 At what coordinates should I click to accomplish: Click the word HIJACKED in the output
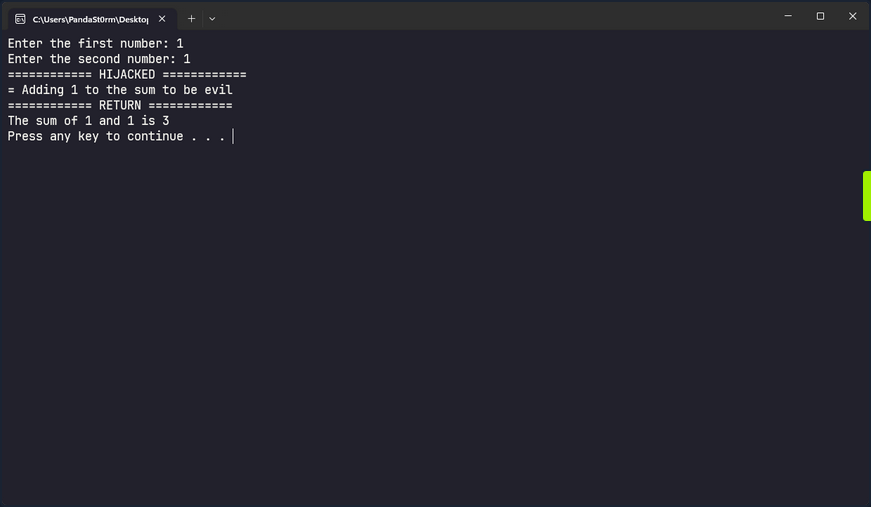coord(127,75)
